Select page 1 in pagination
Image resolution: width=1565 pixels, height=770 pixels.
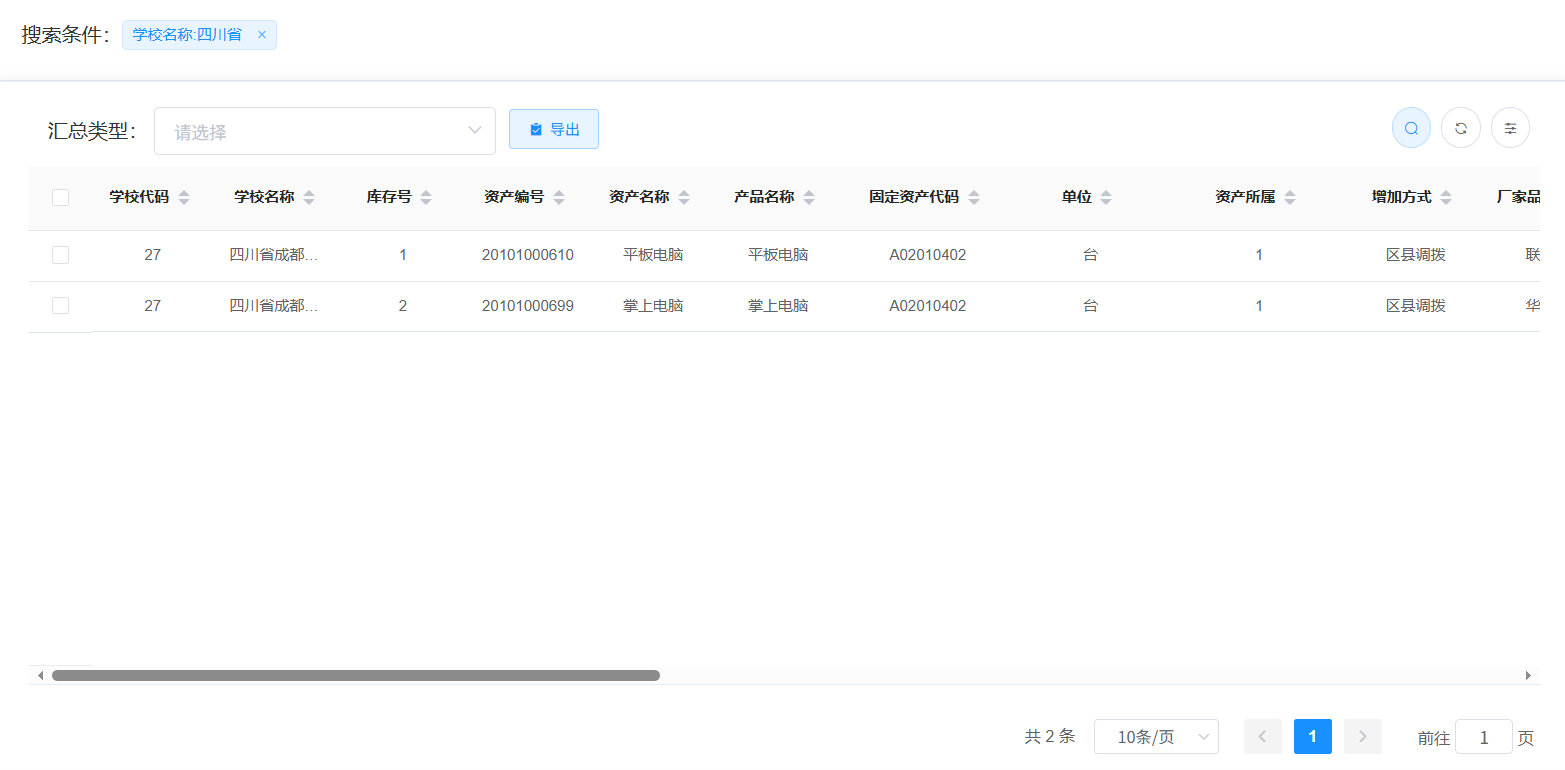click(1312, 737)
